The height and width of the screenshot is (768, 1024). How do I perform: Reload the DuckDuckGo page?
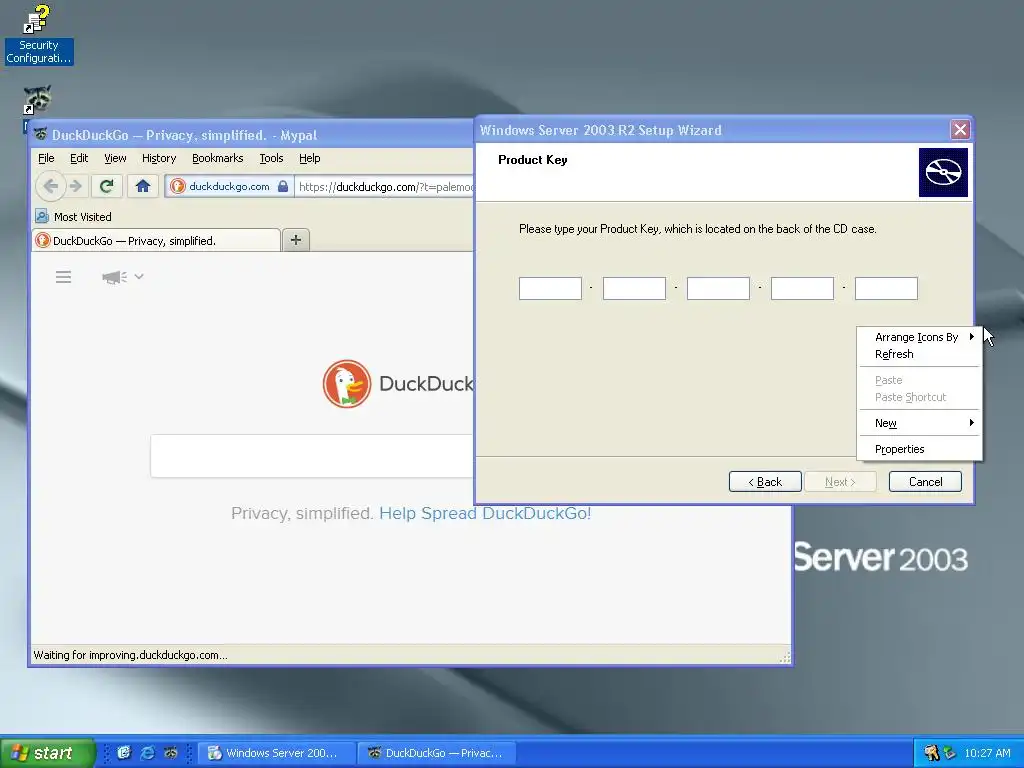[x=106, y=186]
